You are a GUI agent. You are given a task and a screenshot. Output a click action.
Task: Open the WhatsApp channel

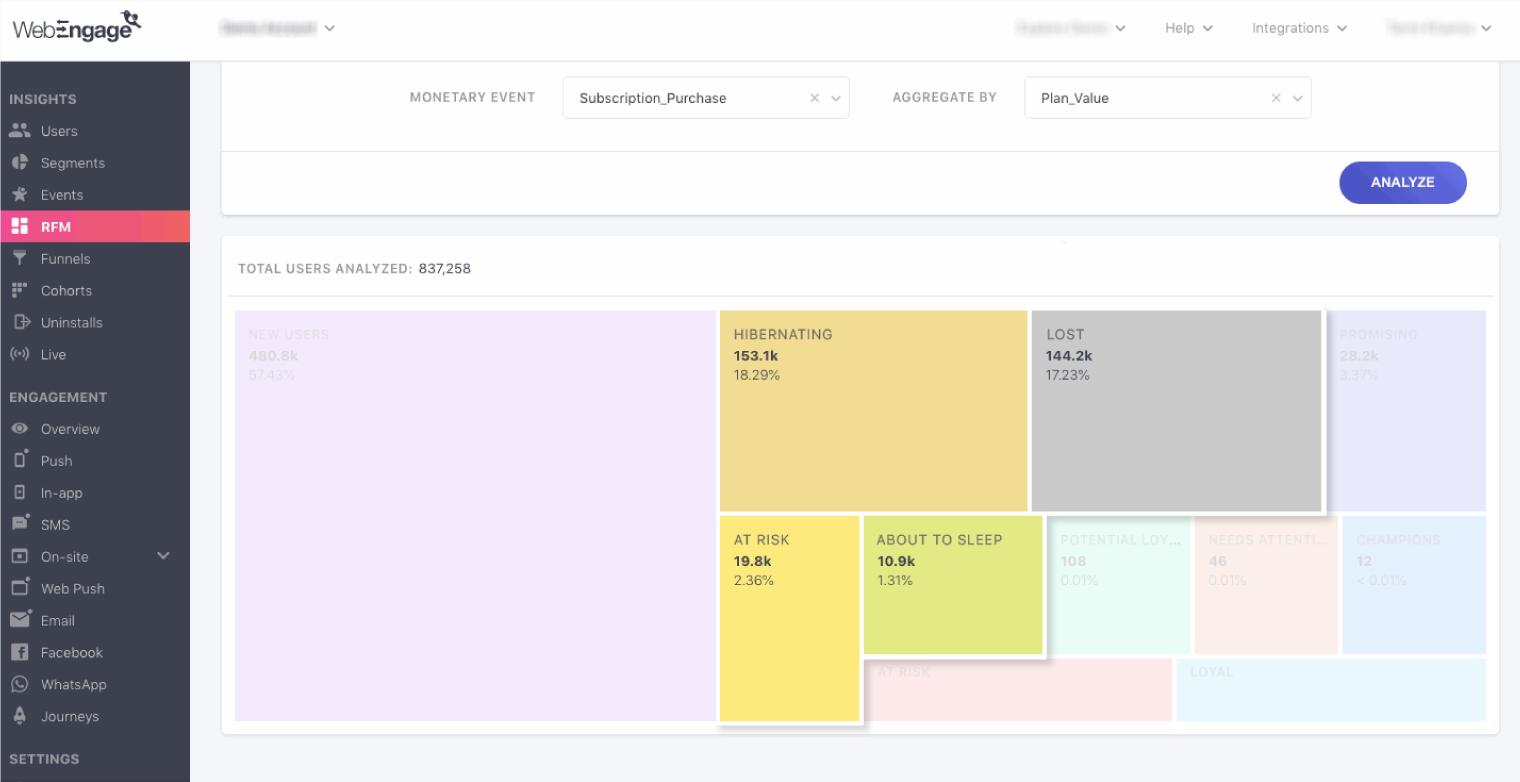point(22,684)
